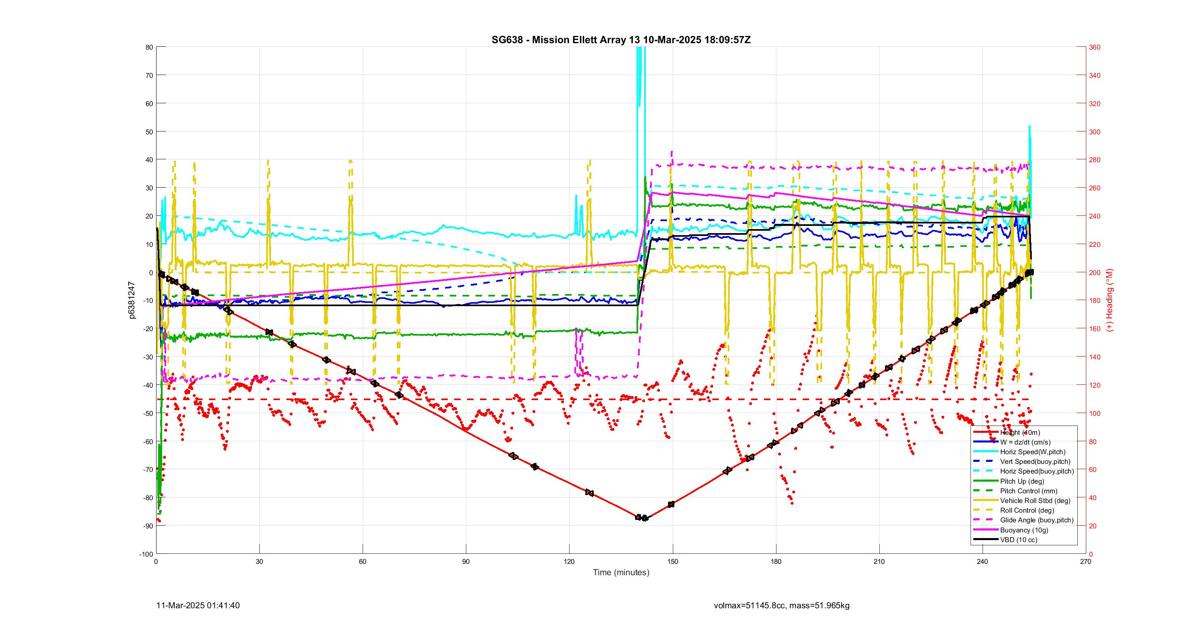The height and width of the screenshot is (622, 1200).
Task: Click the 'volmax=51145.8cc, mass=51.965kg' footer text
Action: coord(782,605)
